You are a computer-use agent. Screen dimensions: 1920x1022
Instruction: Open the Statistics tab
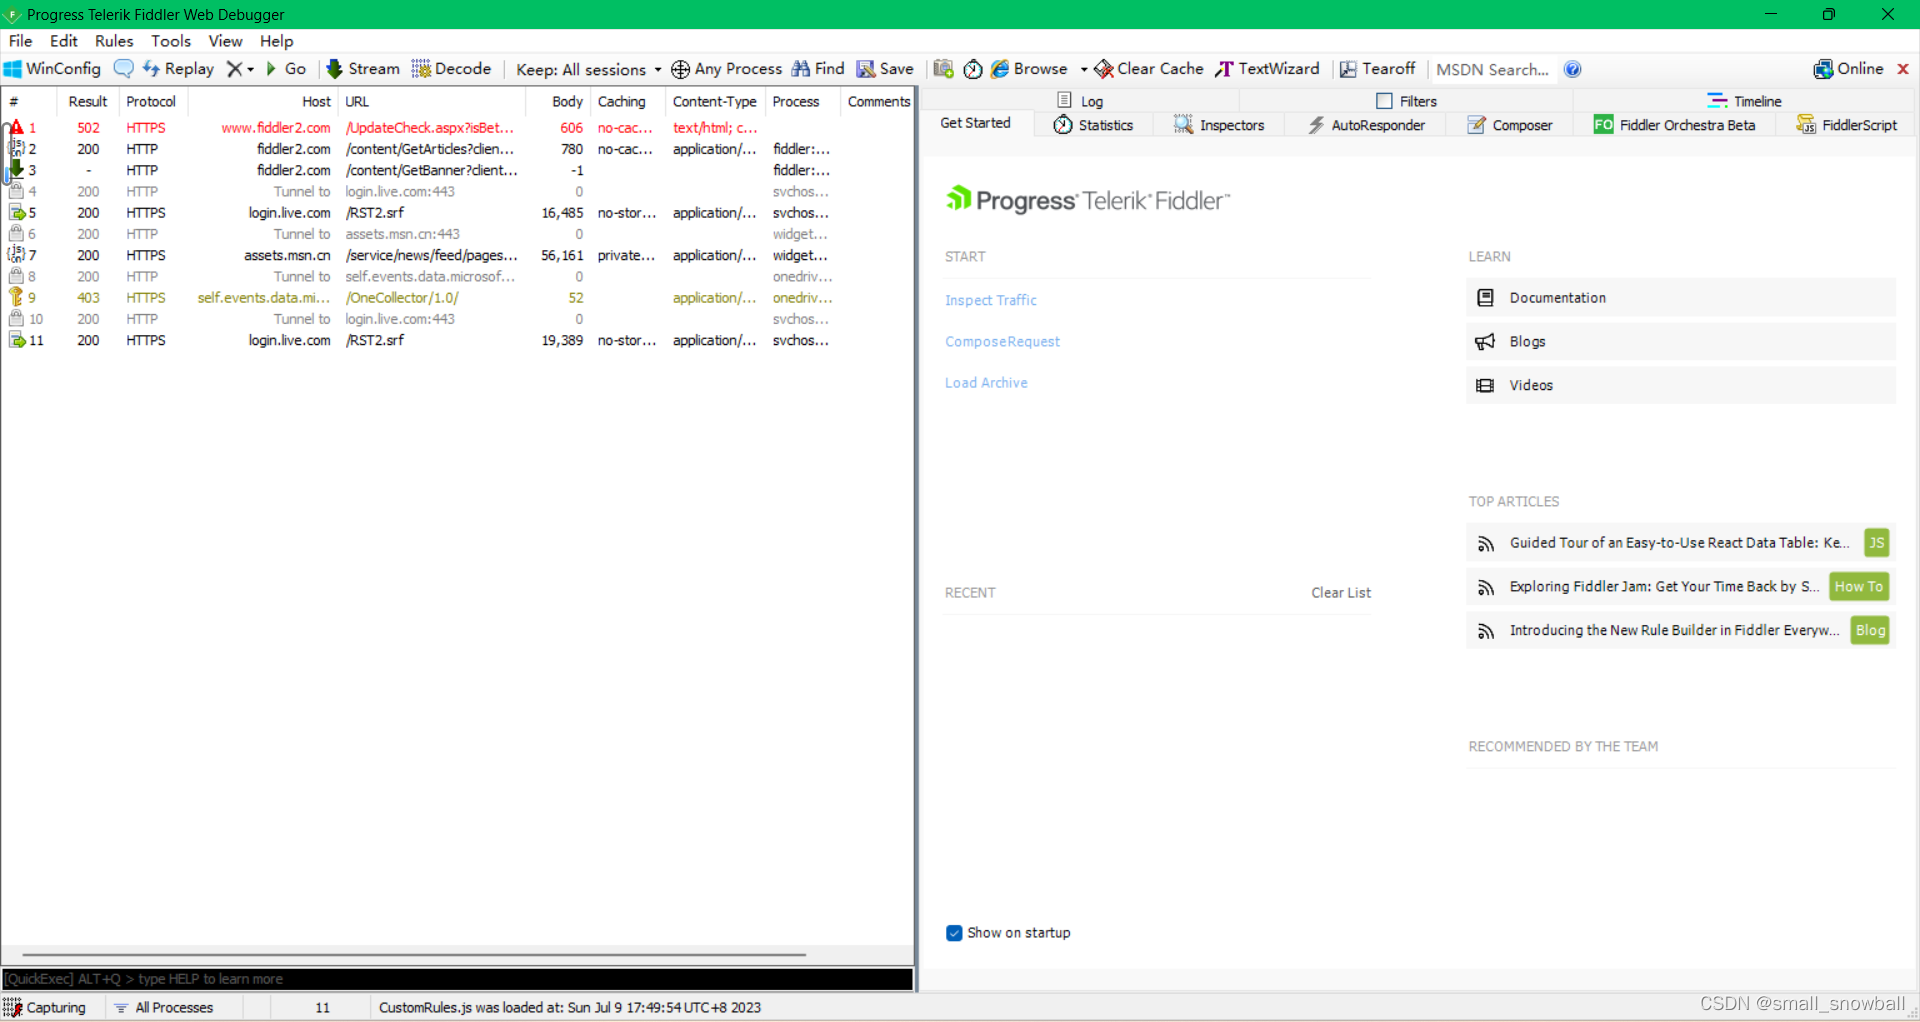1093,125
